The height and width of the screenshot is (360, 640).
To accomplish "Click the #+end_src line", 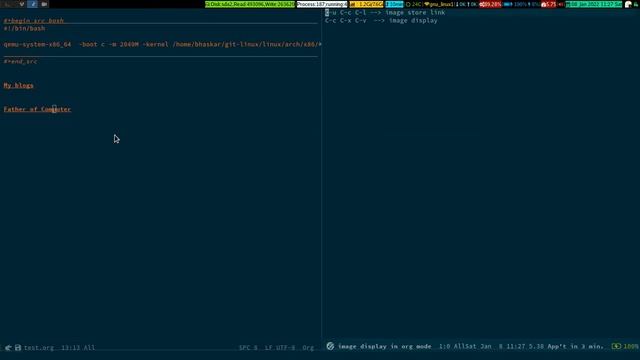I will coord(20,61).
